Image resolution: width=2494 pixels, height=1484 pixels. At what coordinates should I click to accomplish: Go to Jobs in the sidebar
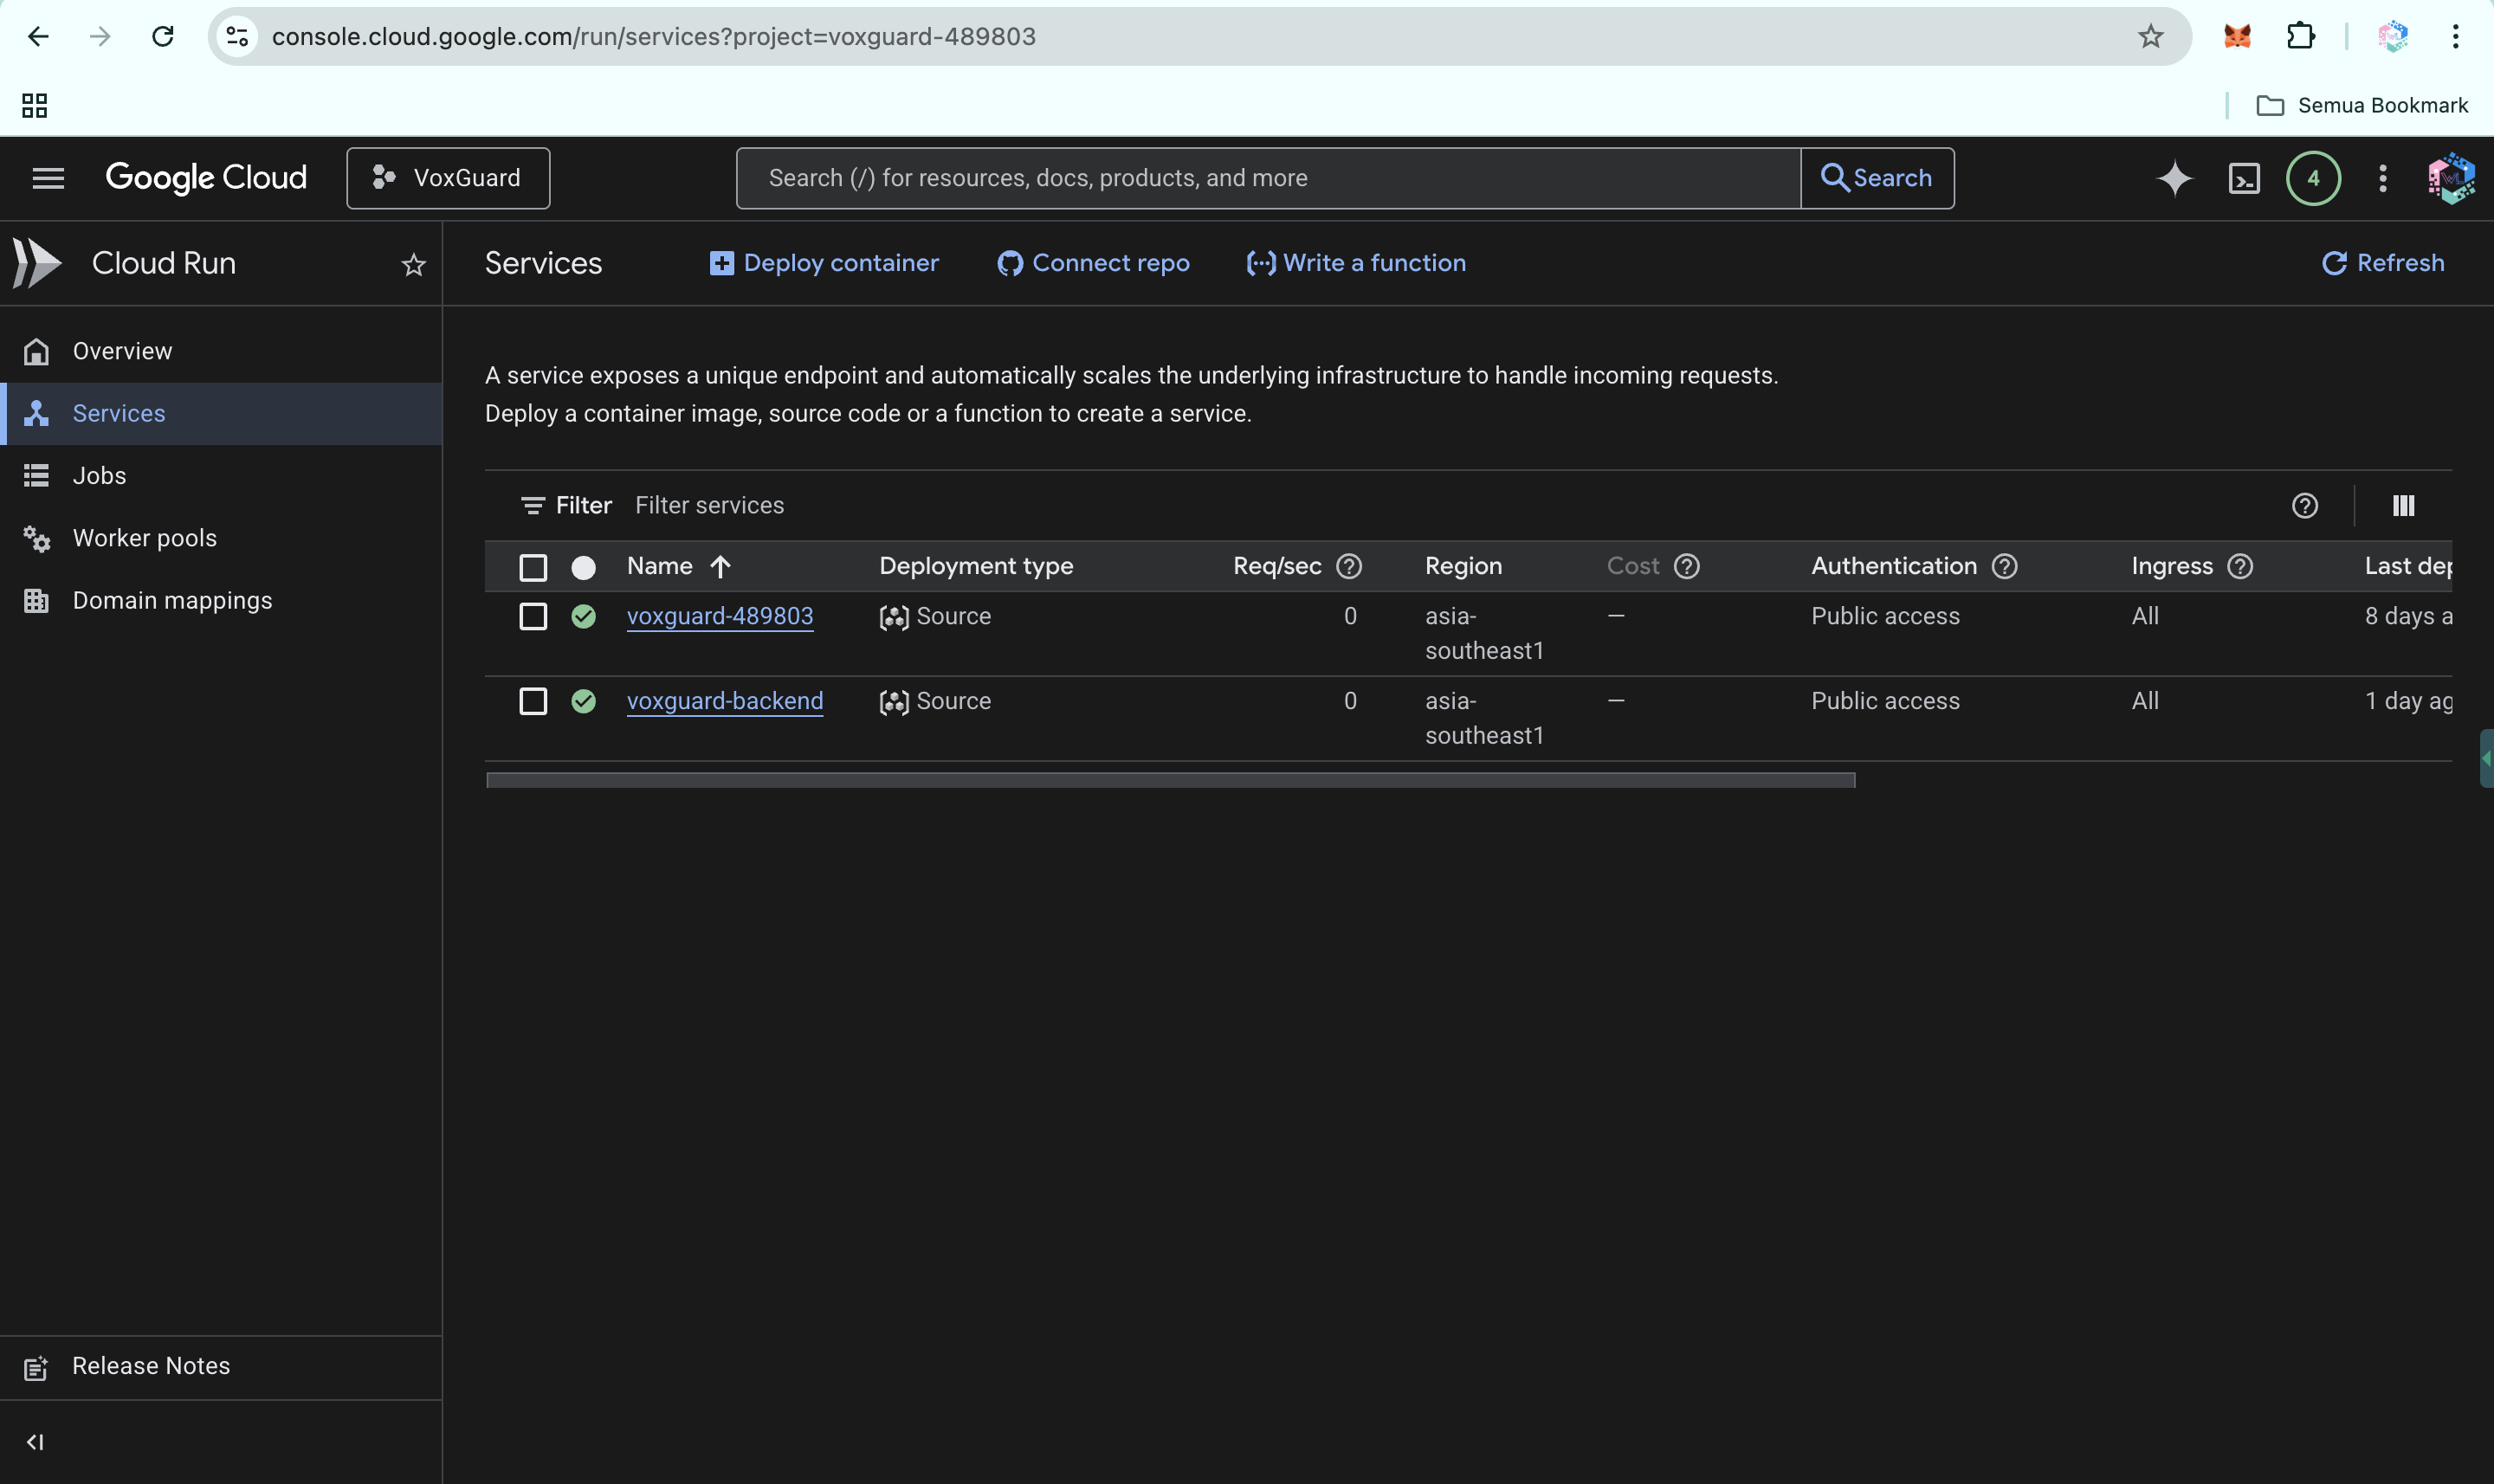pyautogui.click(x=99, y=476)
